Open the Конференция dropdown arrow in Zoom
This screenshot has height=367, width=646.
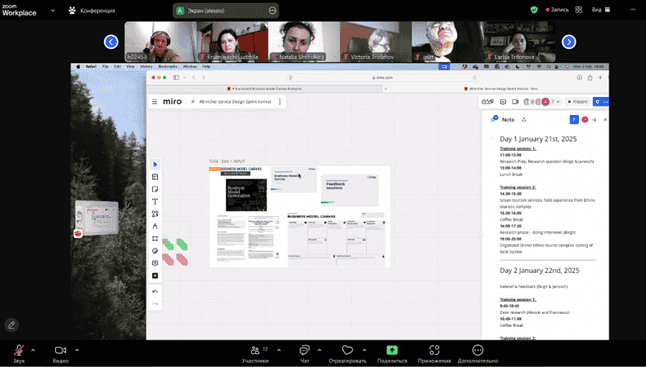(52, 10)
